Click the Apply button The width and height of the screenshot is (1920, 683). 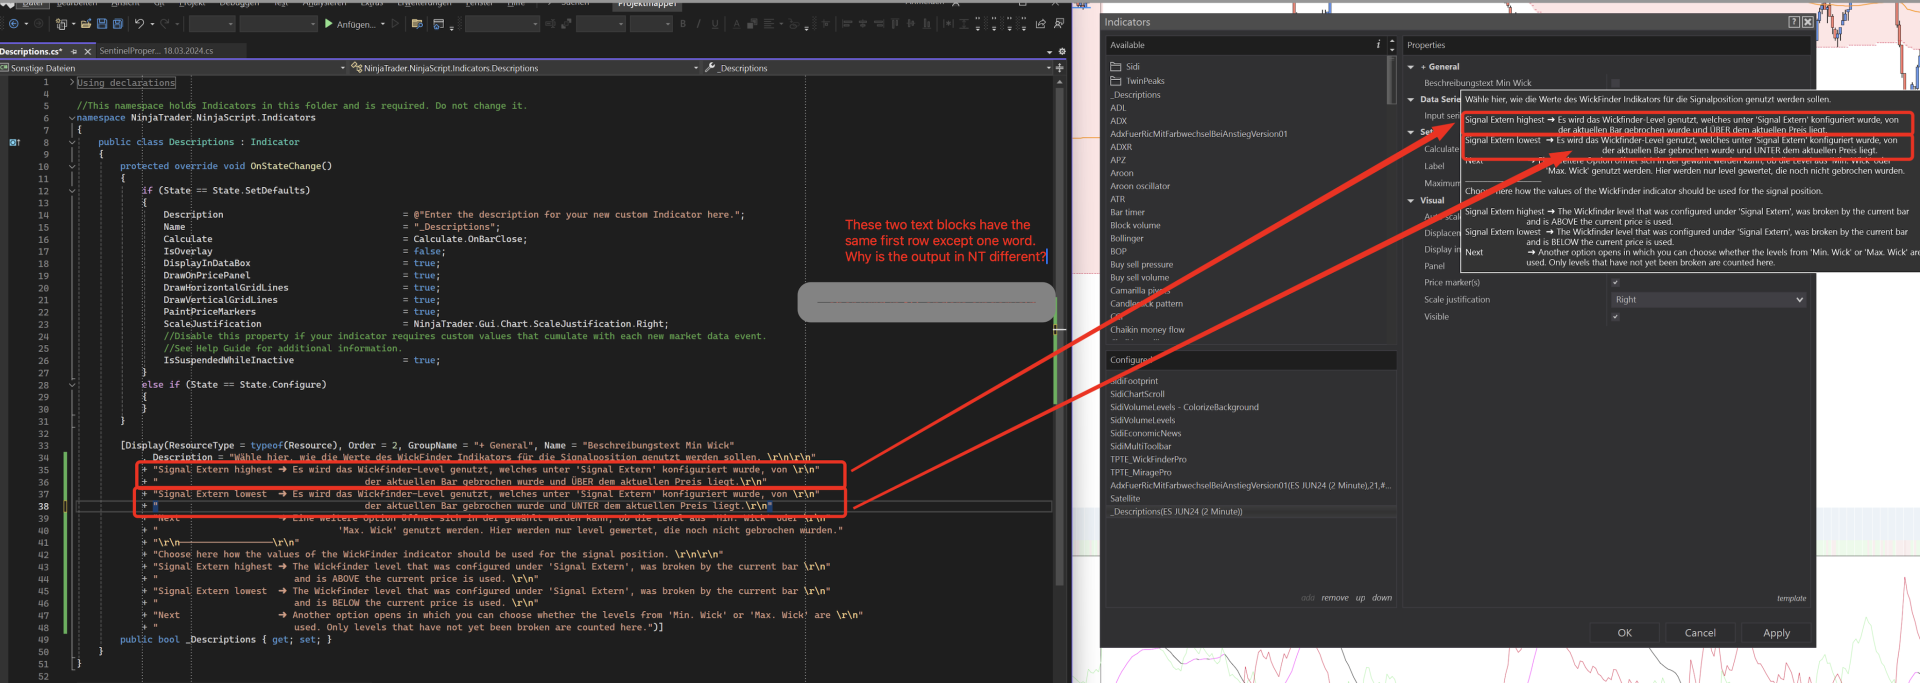coord(1776,633)
